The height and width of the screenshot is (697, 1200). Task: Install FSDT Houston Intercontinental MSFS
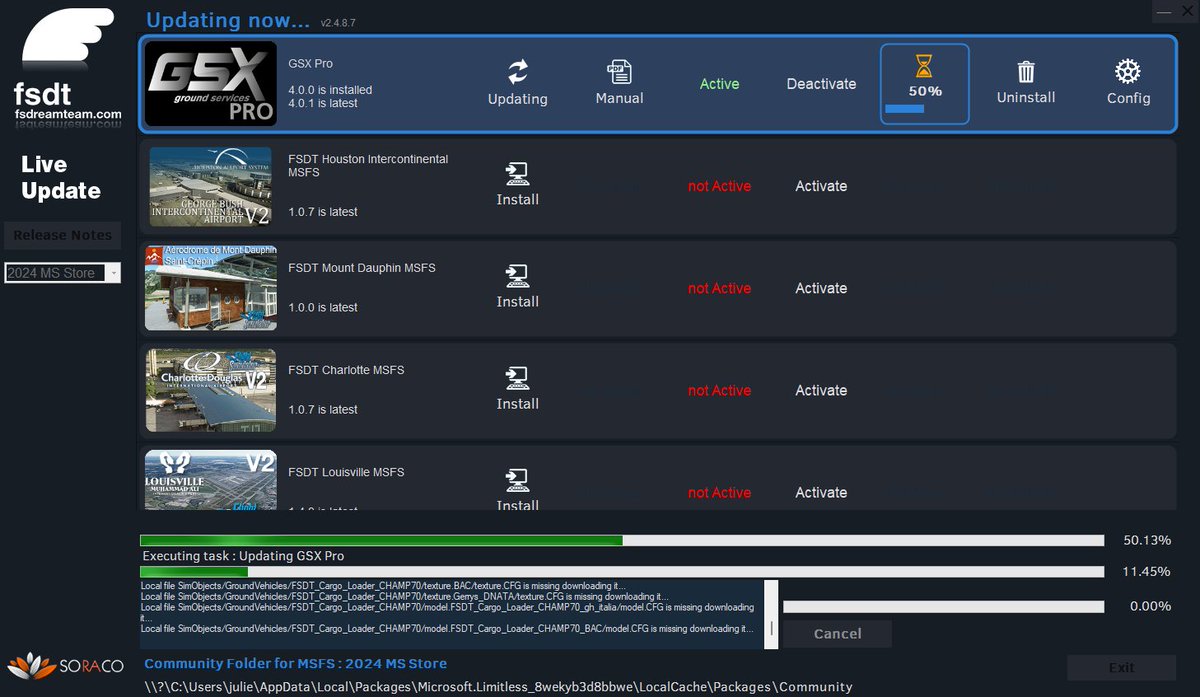[517, 185]
